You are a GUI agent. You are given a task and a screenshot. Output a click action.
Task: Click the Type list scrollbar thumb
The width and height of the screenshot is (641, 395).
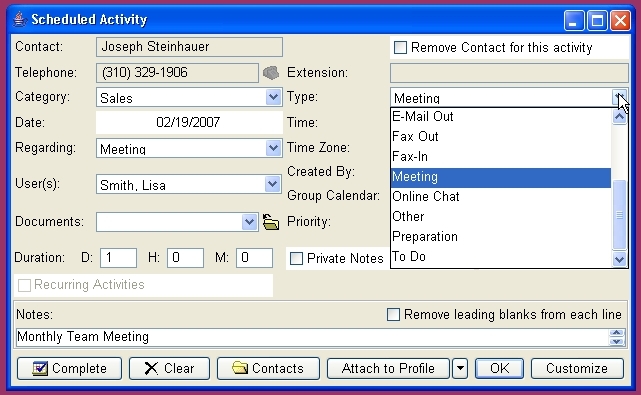[620, 215]
